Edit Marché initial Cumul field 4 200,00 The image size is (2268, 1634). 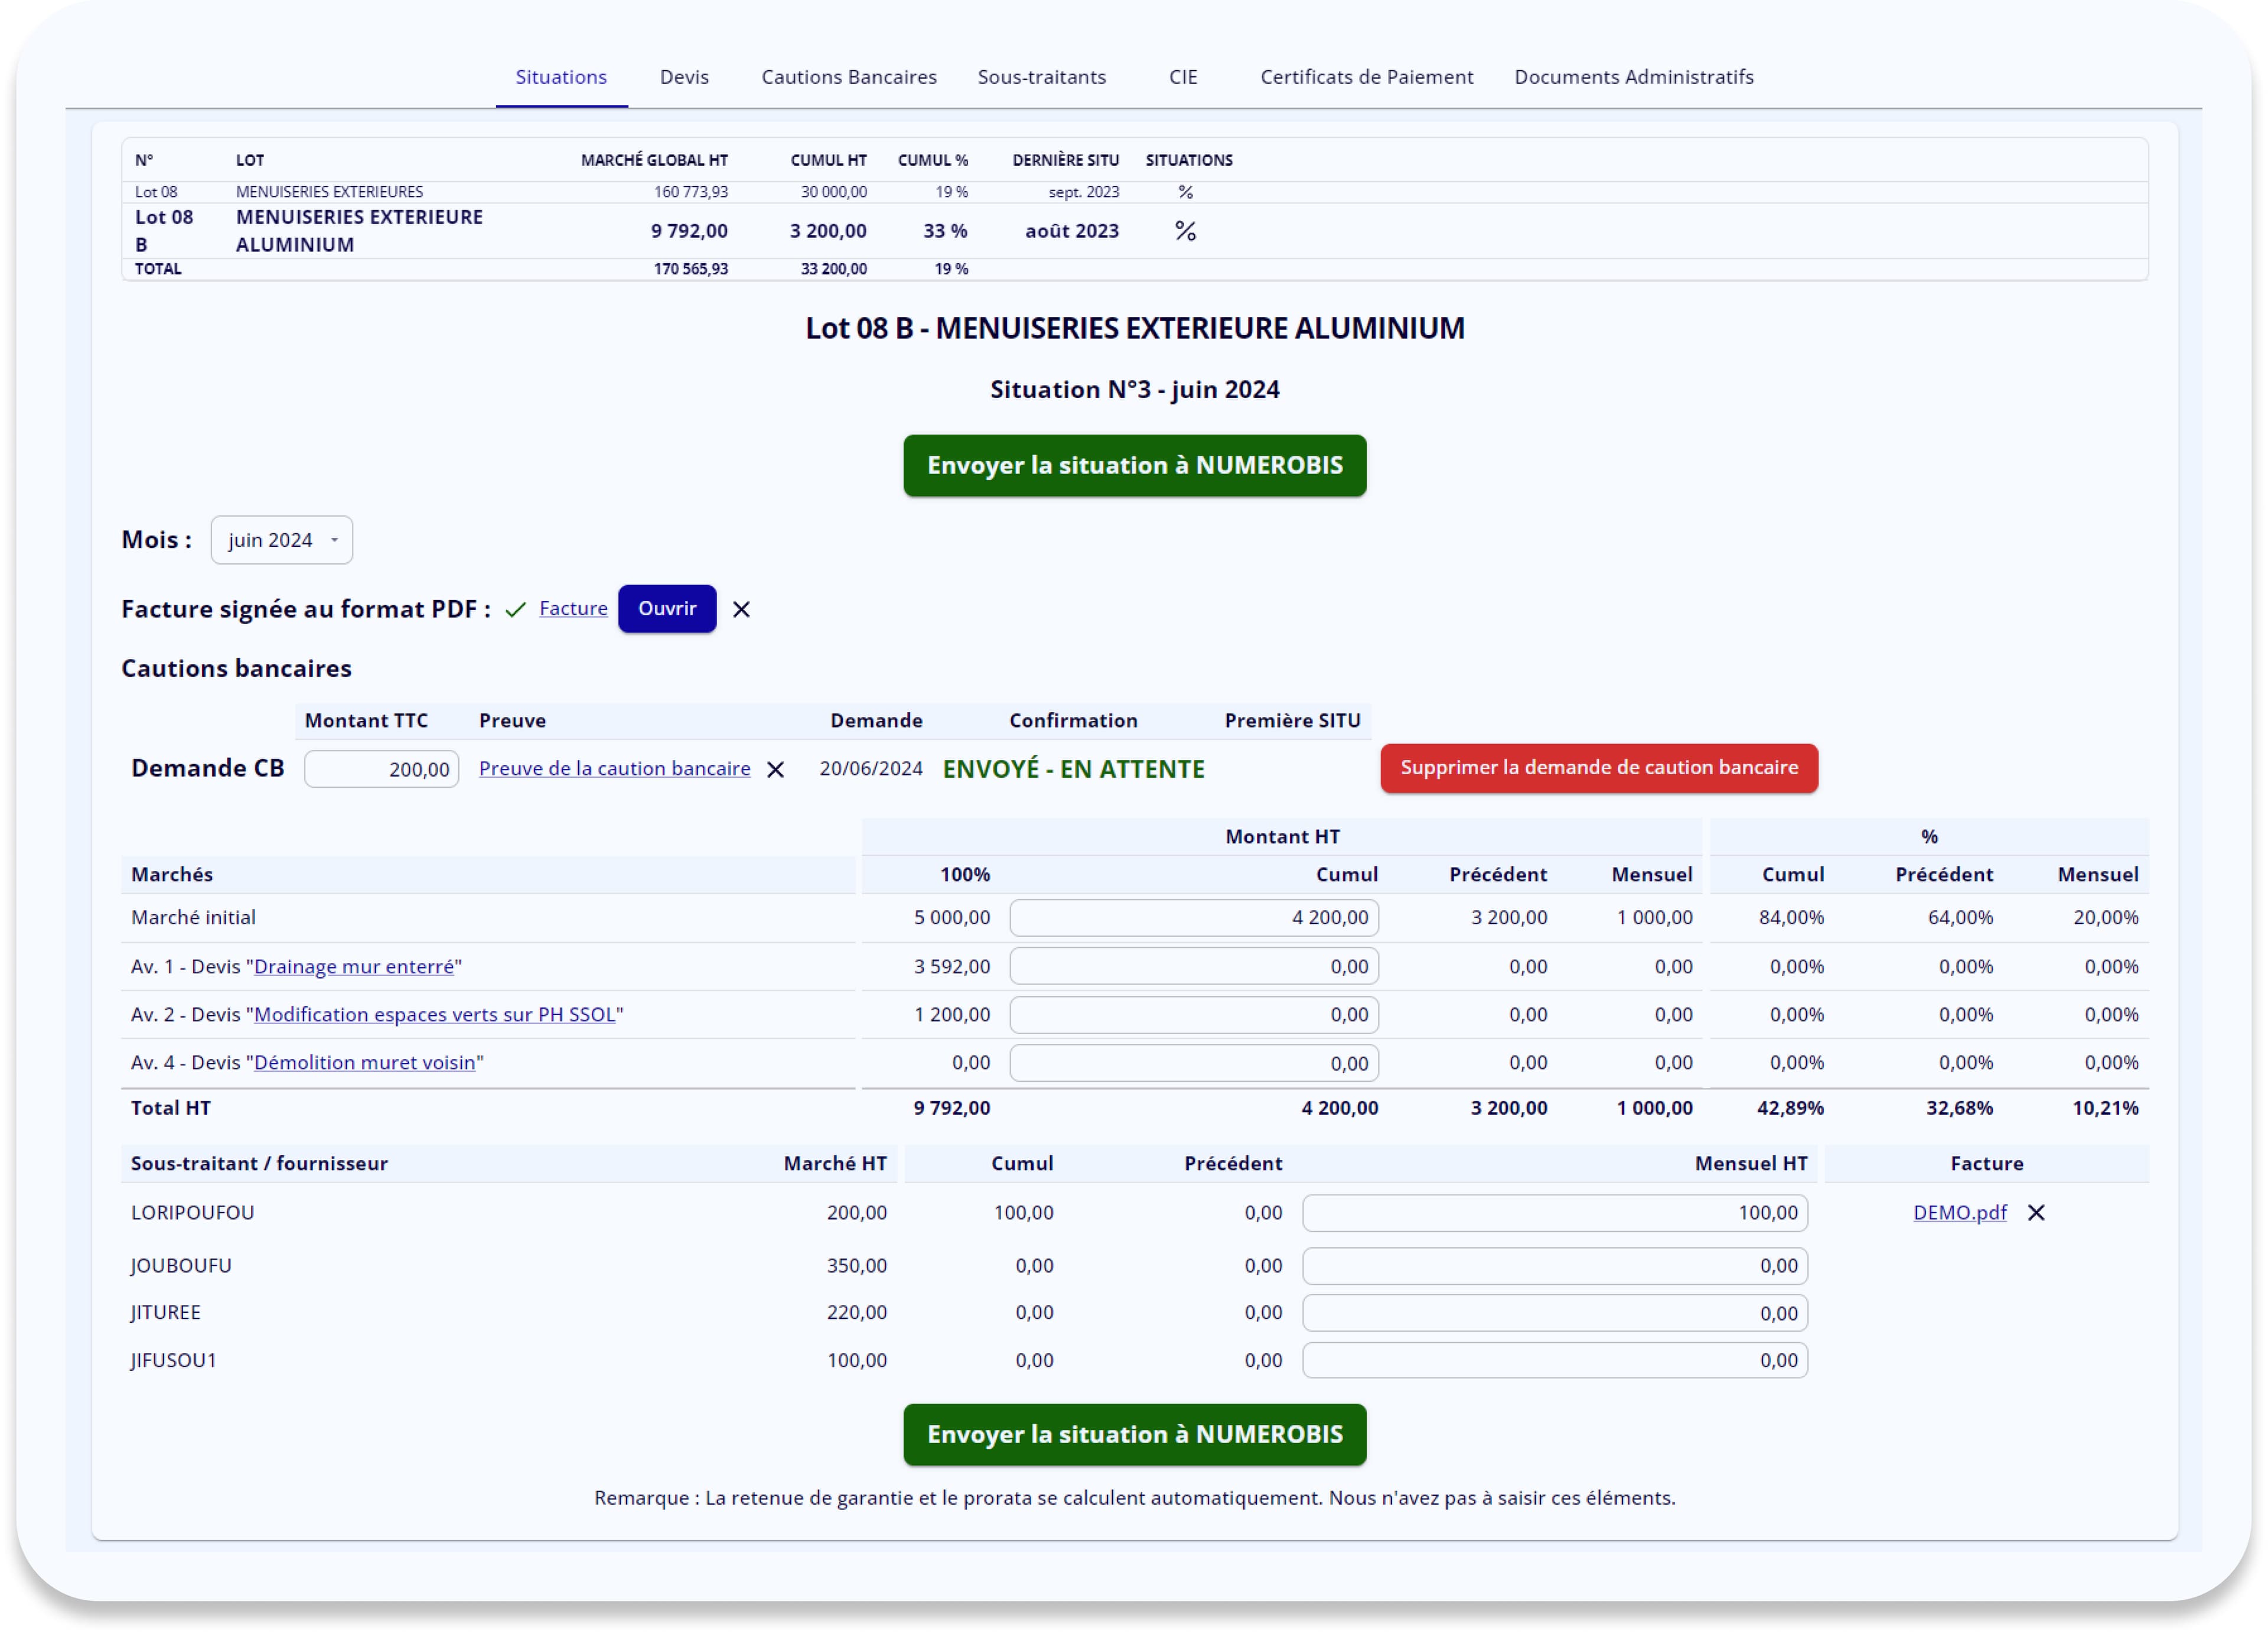1194,917
